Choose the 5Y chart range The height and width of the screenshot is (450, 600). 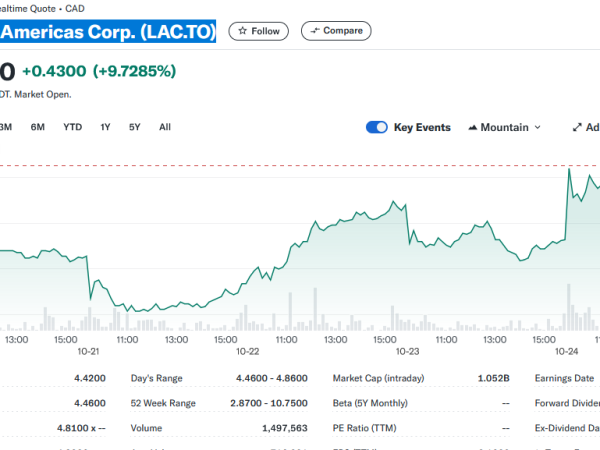coord(135,127)
